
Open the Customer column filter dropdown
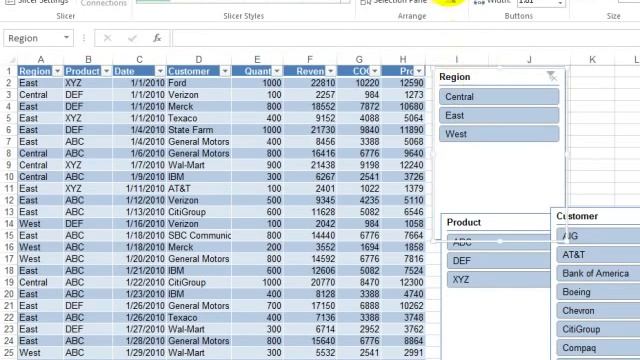pyautogui.click(x=225, y=71)
